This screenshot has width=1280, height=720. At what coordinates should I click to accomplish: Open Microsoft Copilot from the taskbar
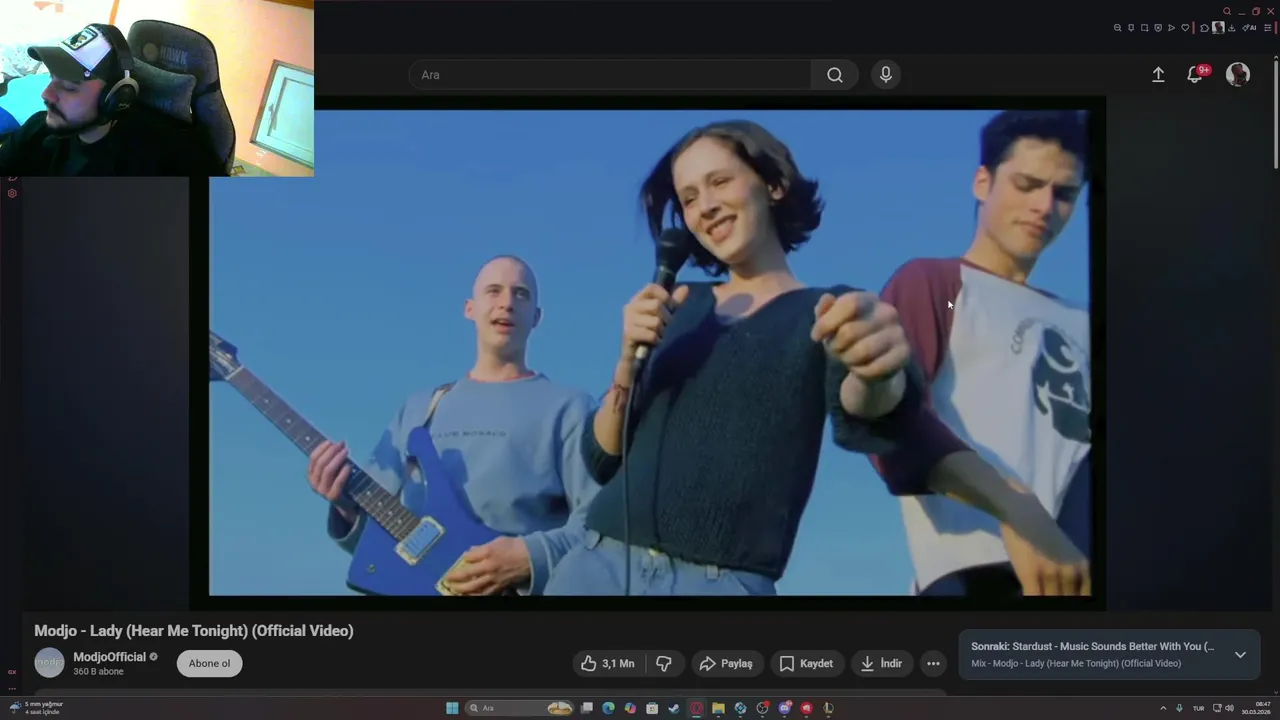630,708
